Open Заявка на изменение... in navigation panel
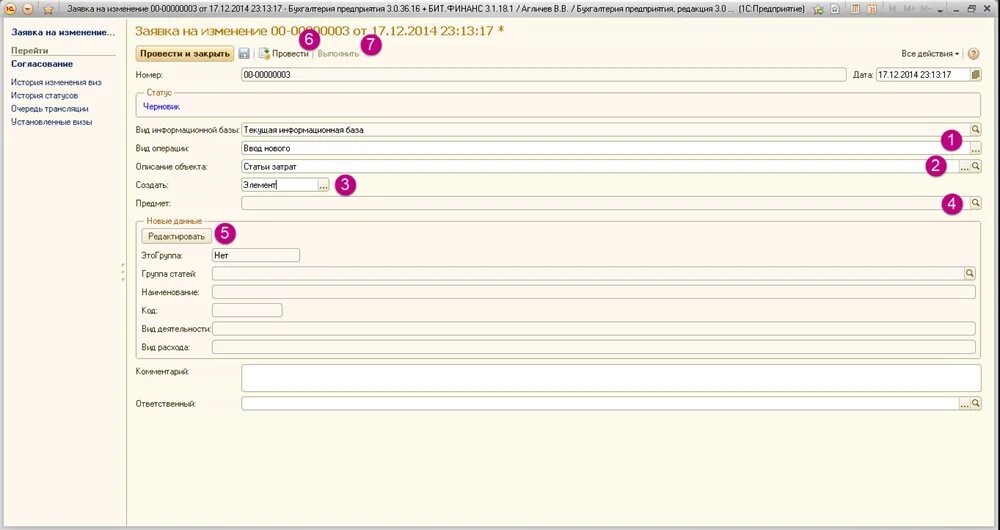Viewport: 1000px width, 530px height. [x=63, y=32]
